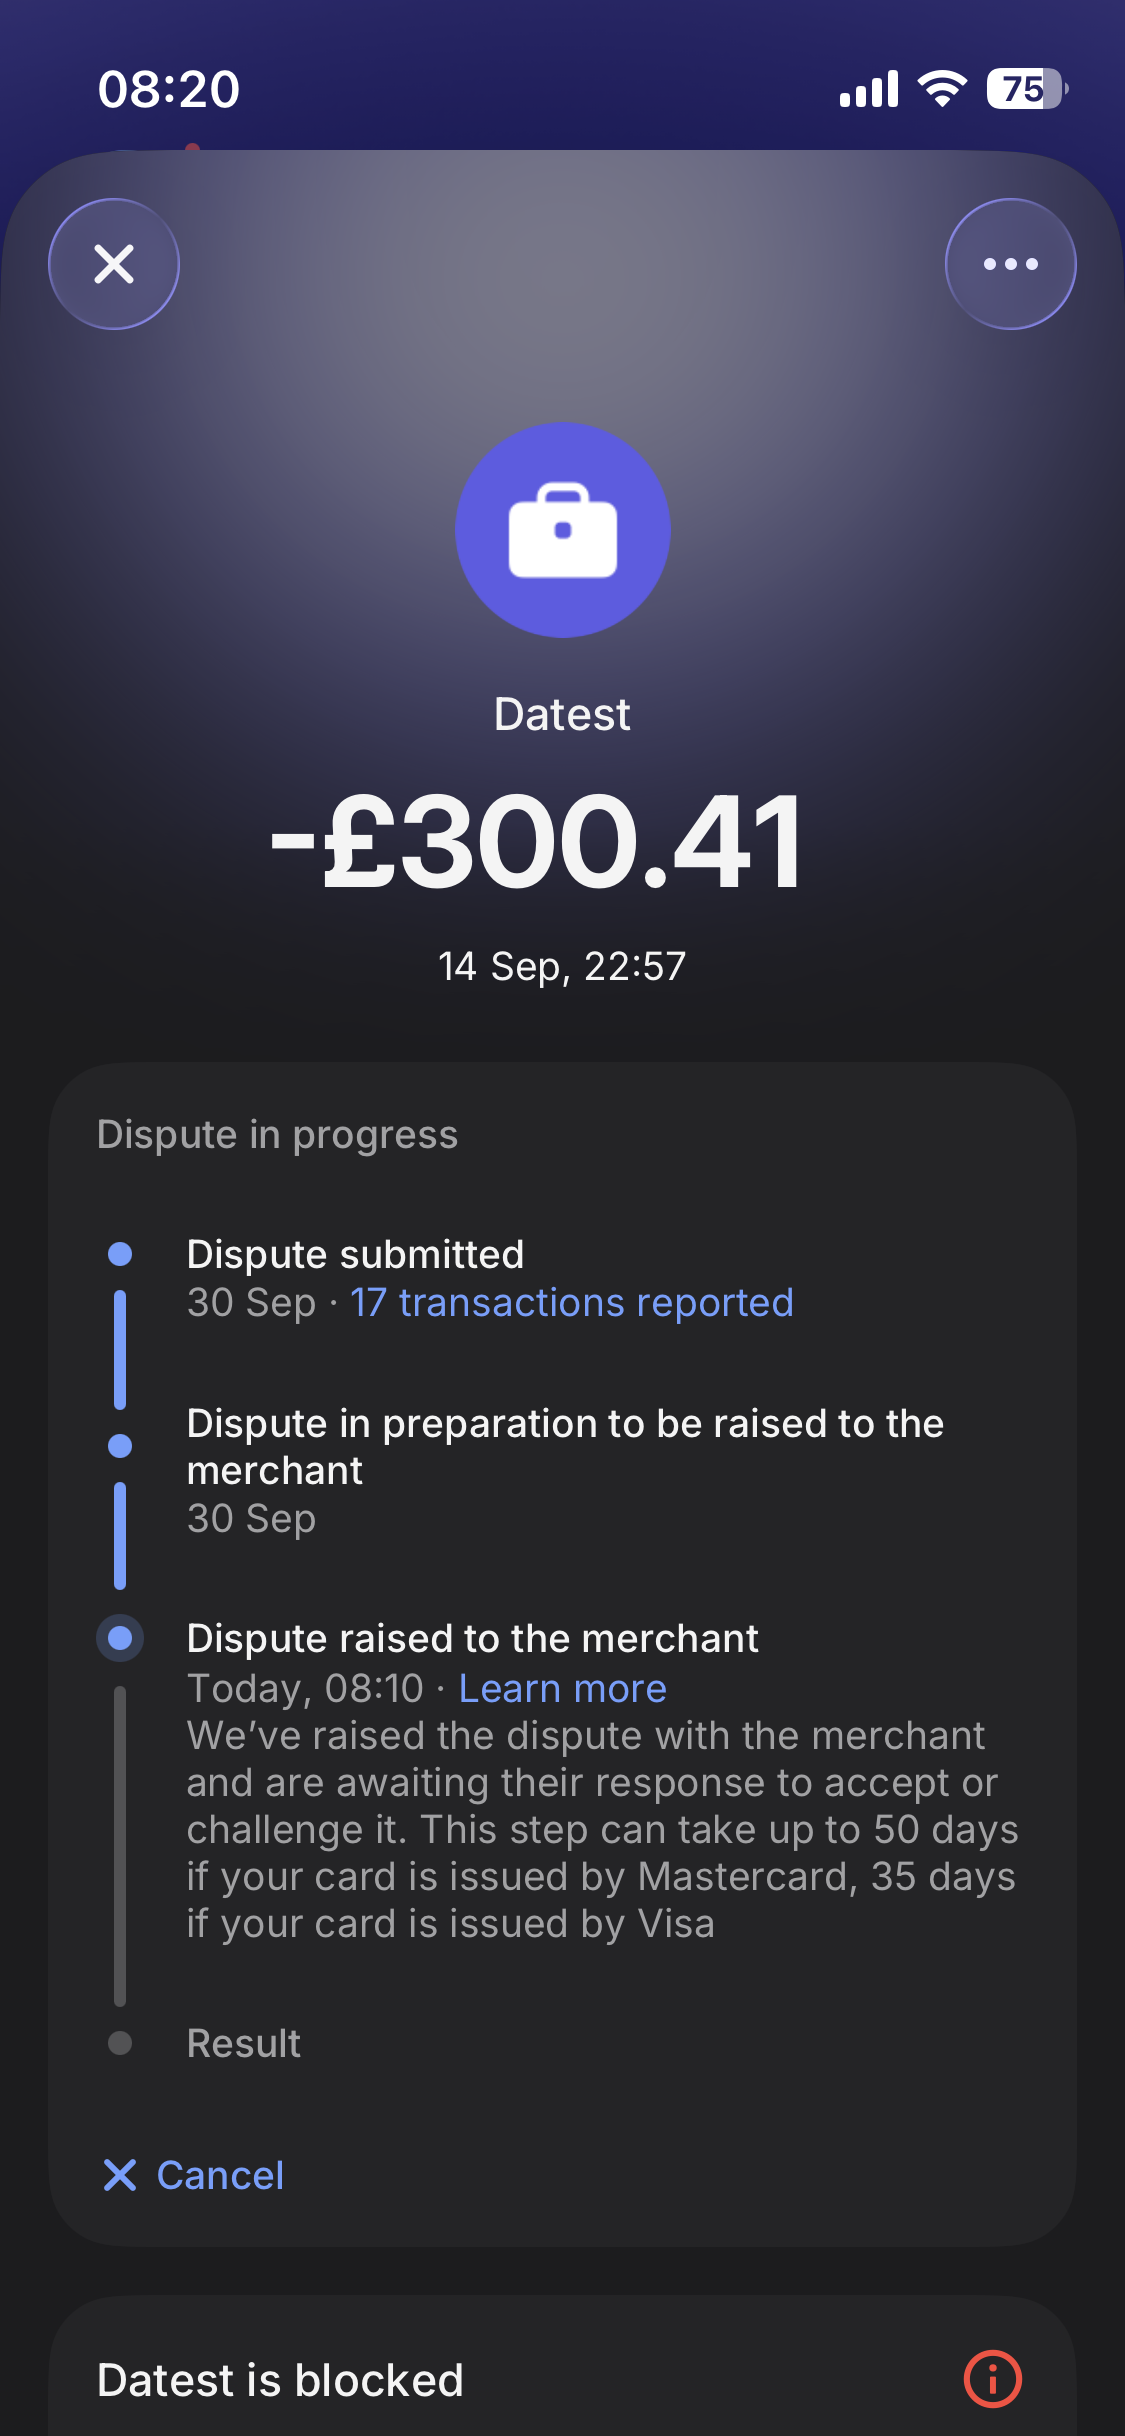Tap the Dispute submitted timeline dot
Viewport: 1125px width, 2436px height.
120,1254
